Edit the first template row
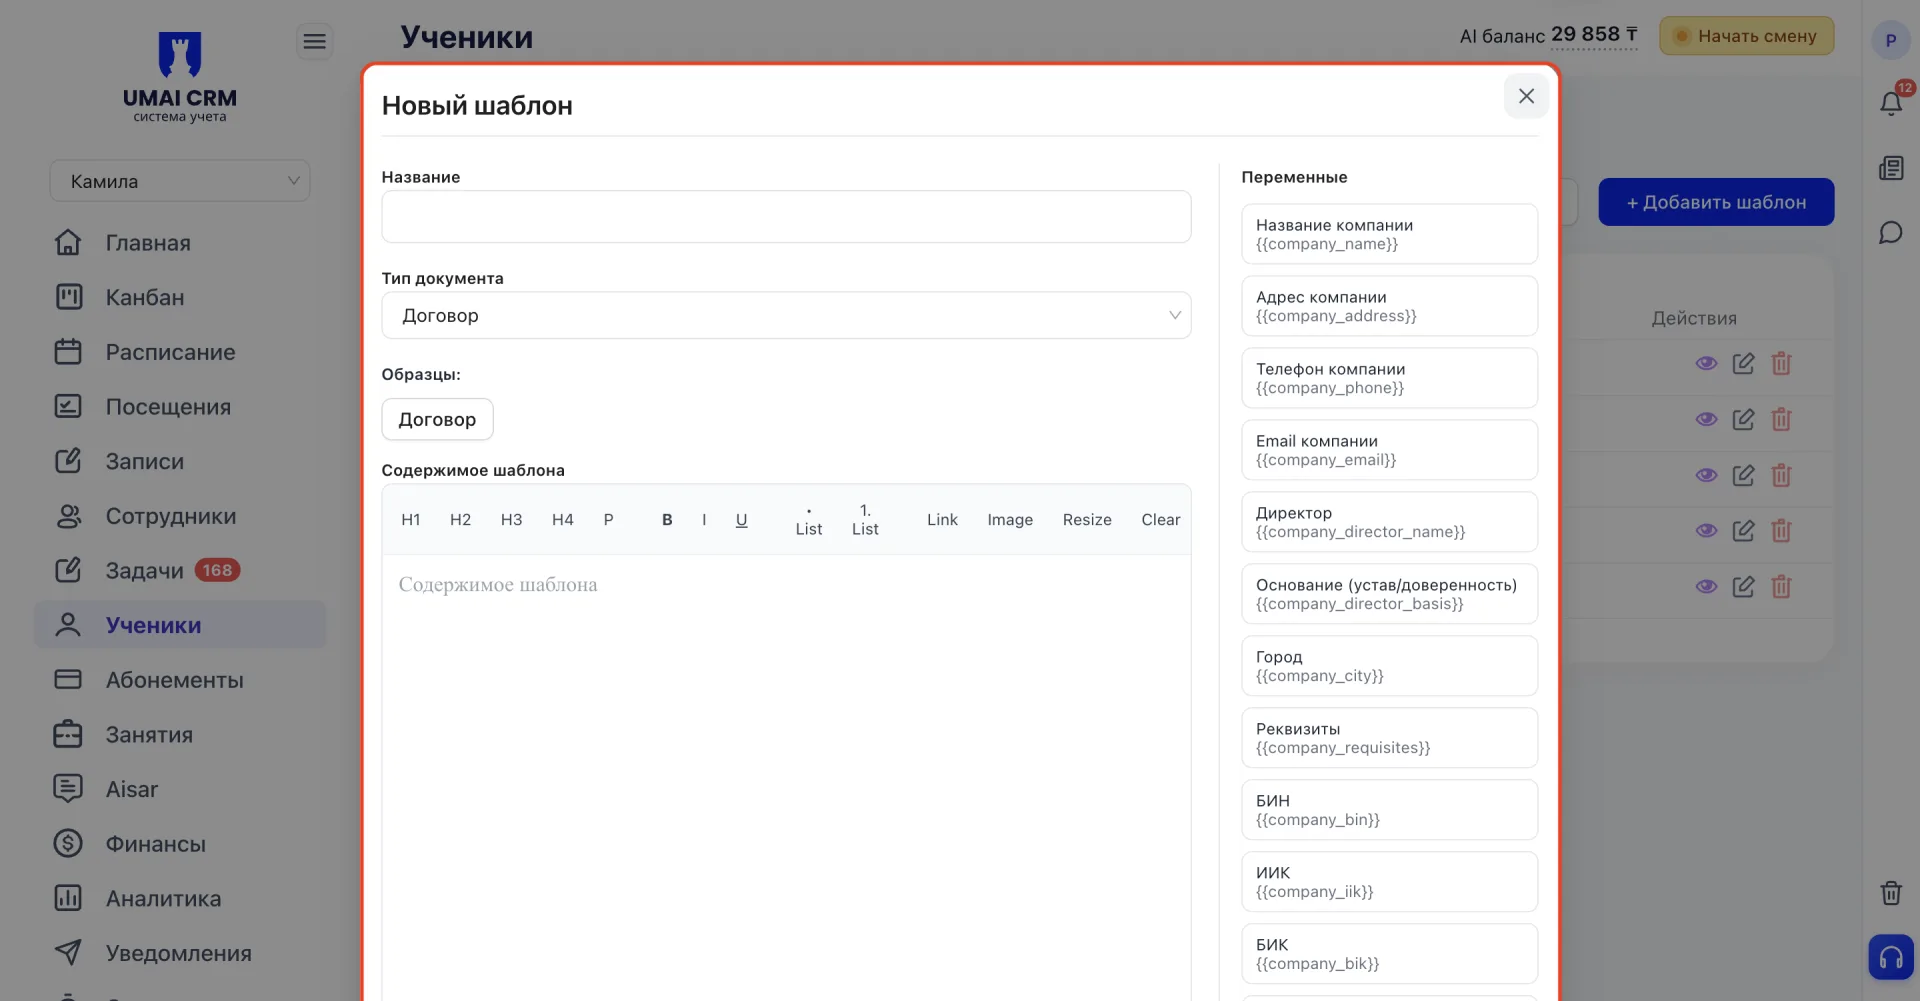1920x1001 pixels. 1743,364
